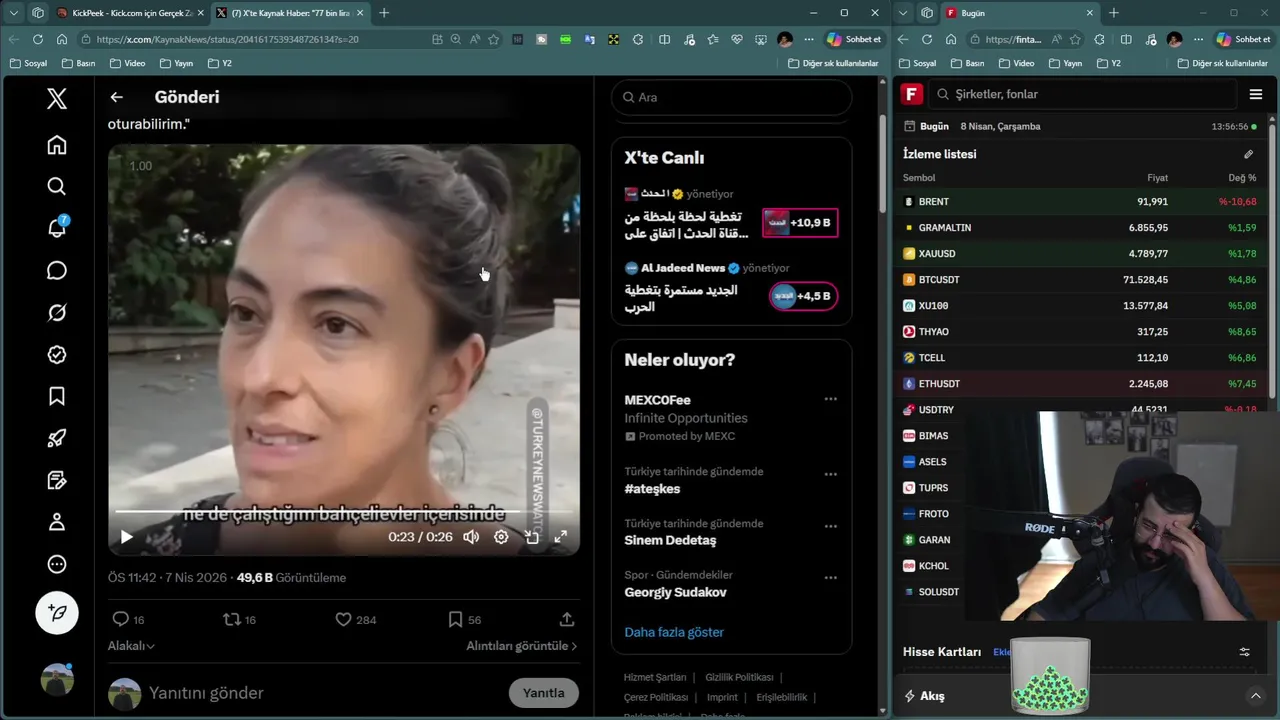The width and height of the screenshot is (1280, 720).
Task: Mute the video using the speaker icon
Action: pos(471,537)
